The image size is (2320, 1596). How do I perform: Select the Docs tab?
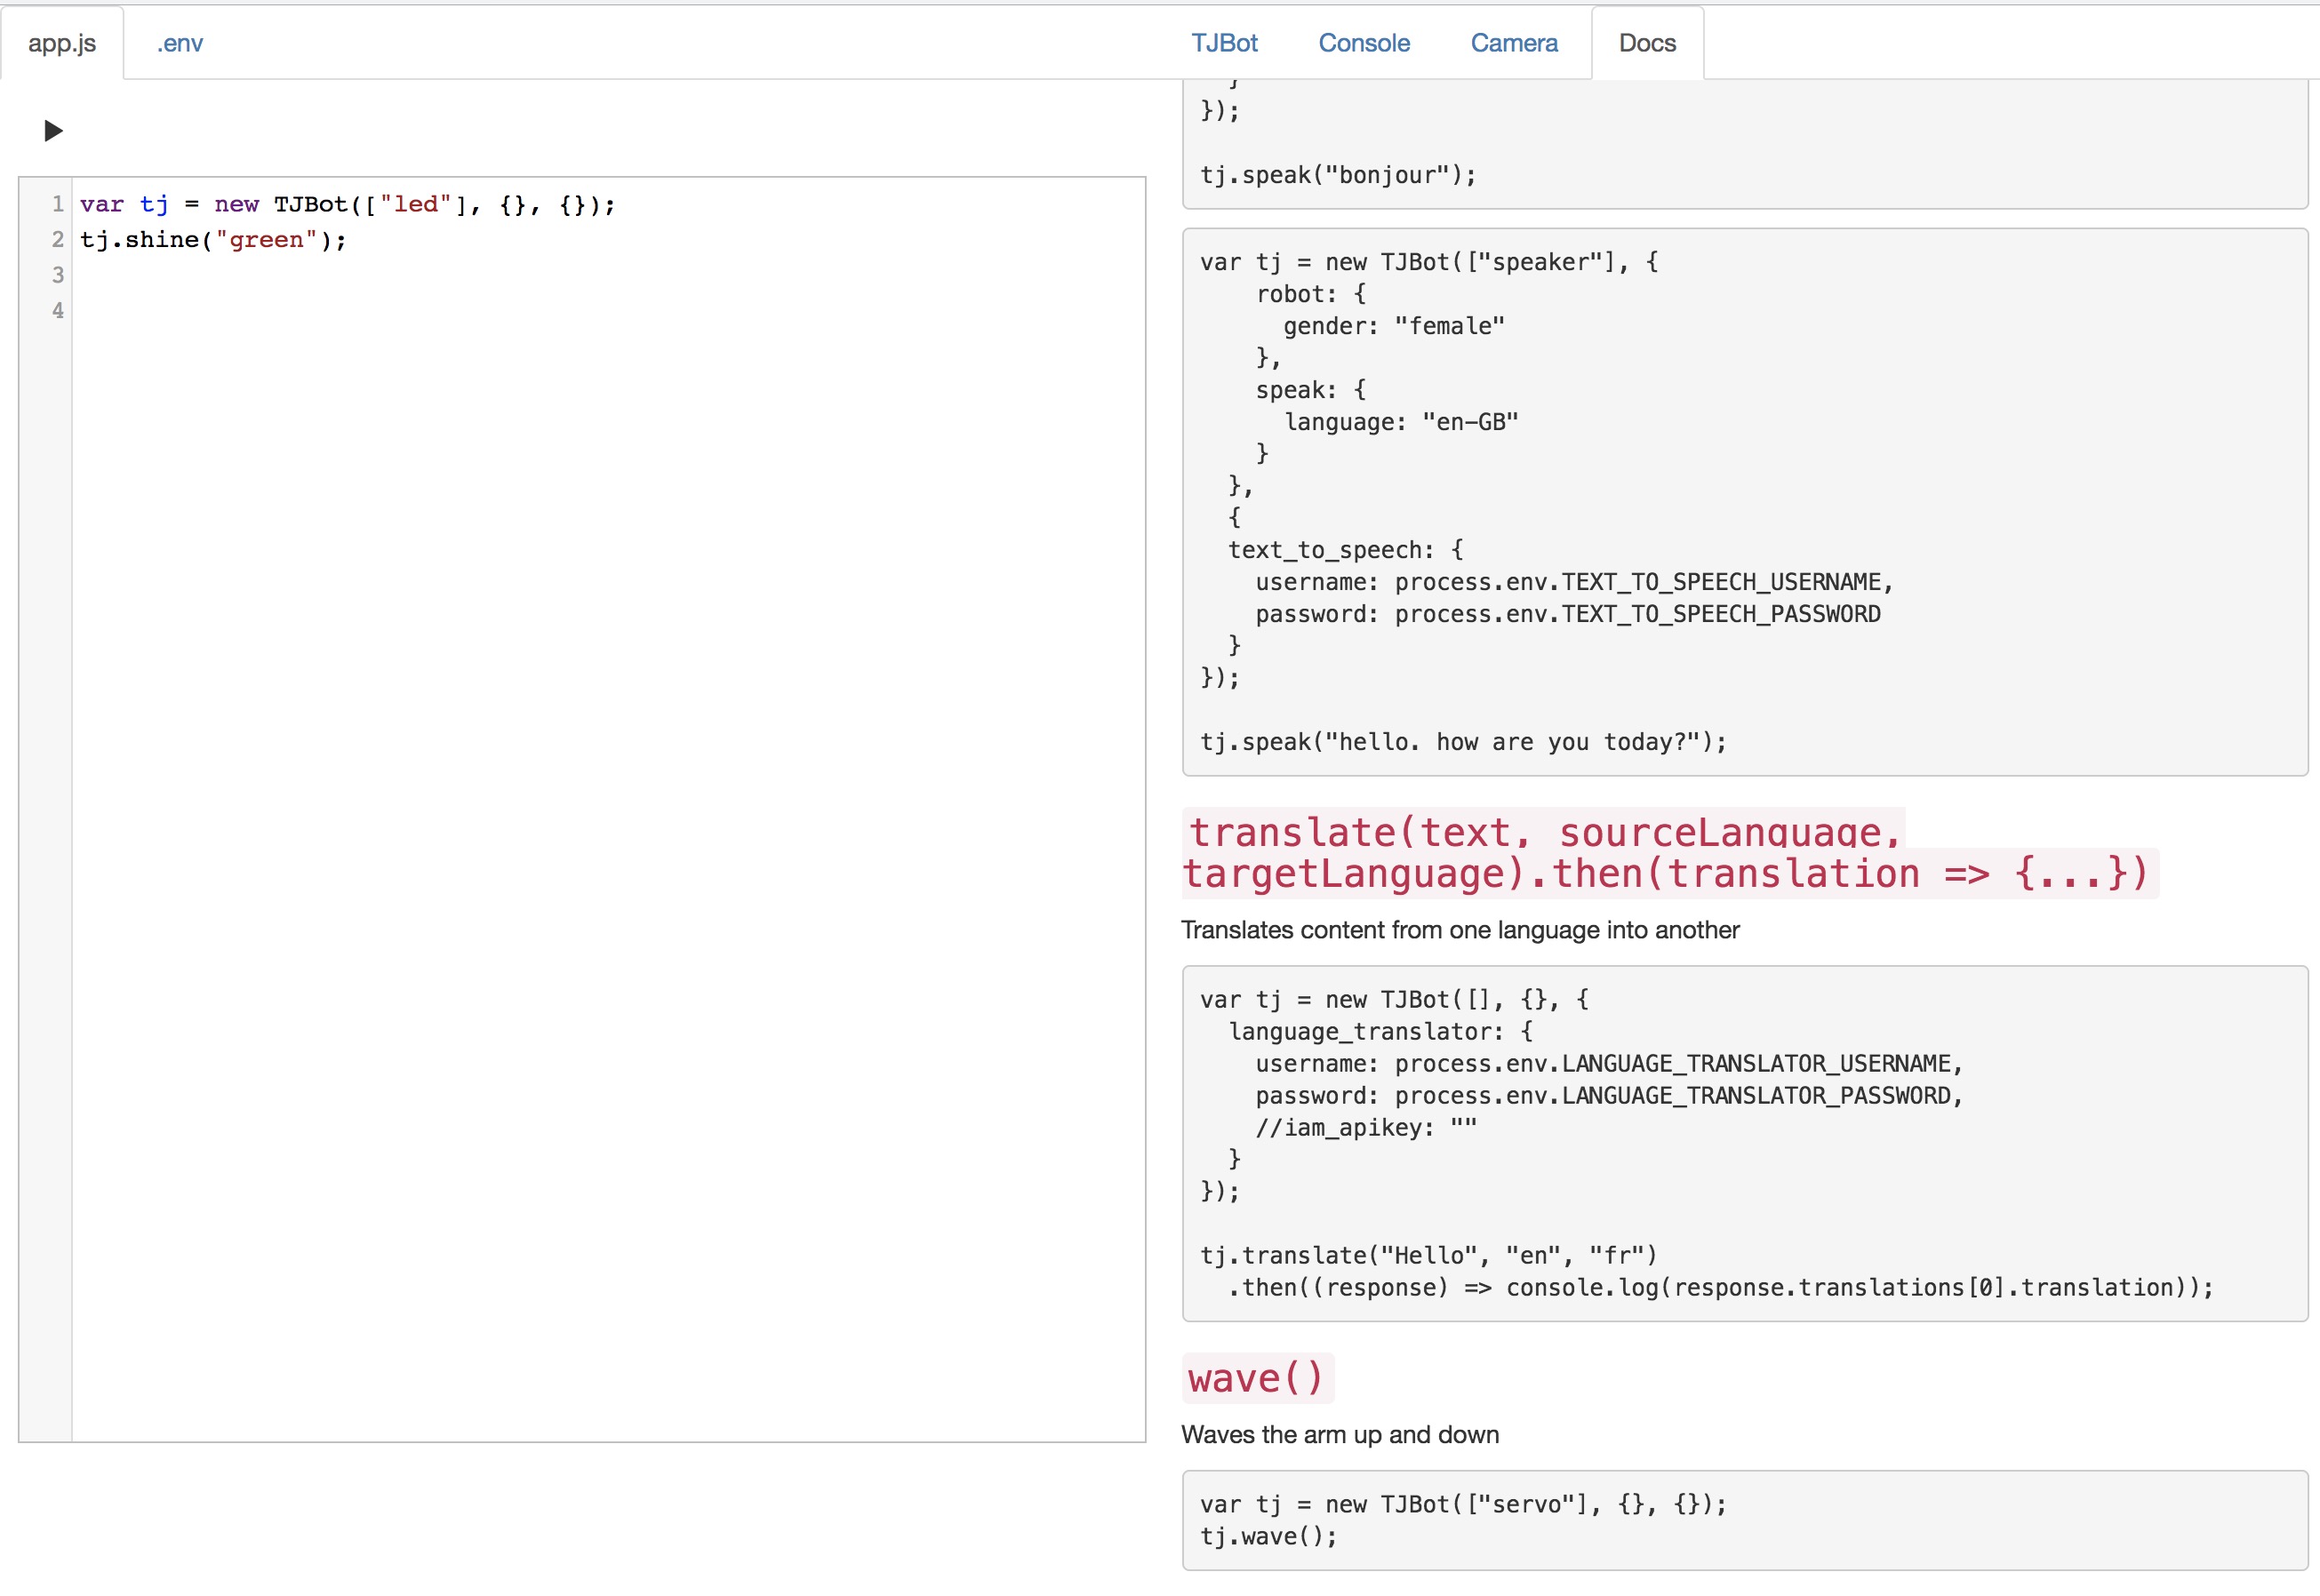[x=1646, y=43]
